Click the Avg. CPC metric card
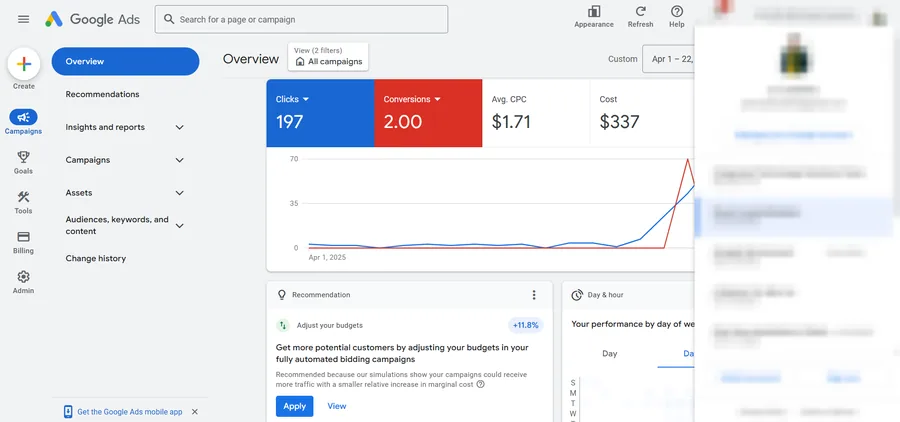This screenshot has width=900, height=422. 536,113
